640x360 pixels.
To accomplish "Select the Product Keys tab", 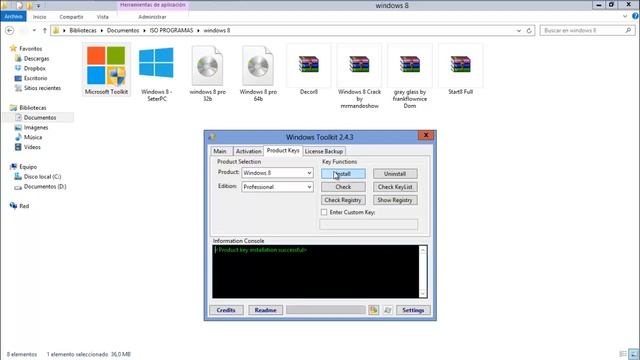I will [283, 150].
